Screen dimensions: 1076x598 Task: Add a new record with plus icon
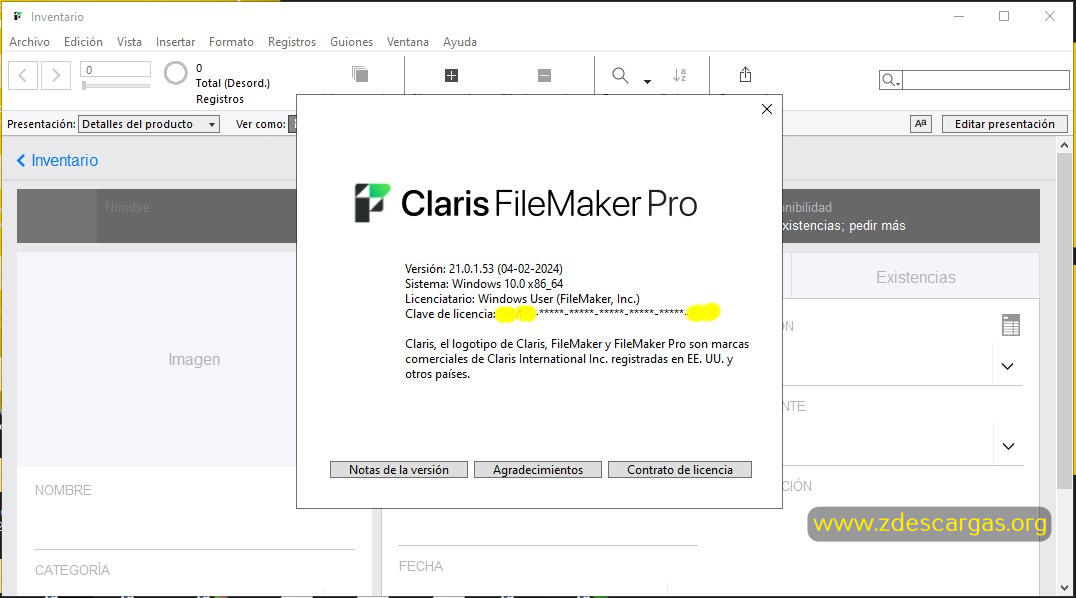(451, 75)
